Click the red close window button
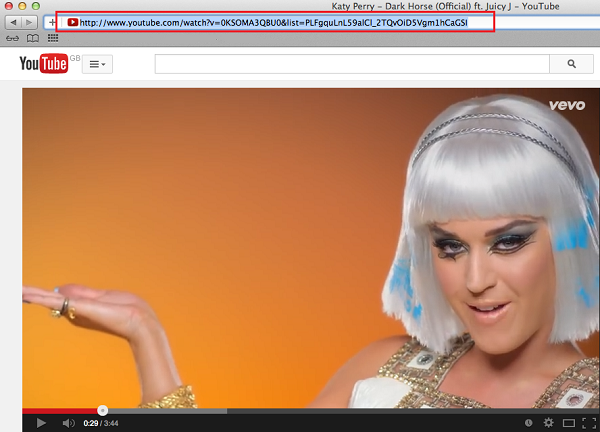600x432 pixels. click(x=8, y=6)
